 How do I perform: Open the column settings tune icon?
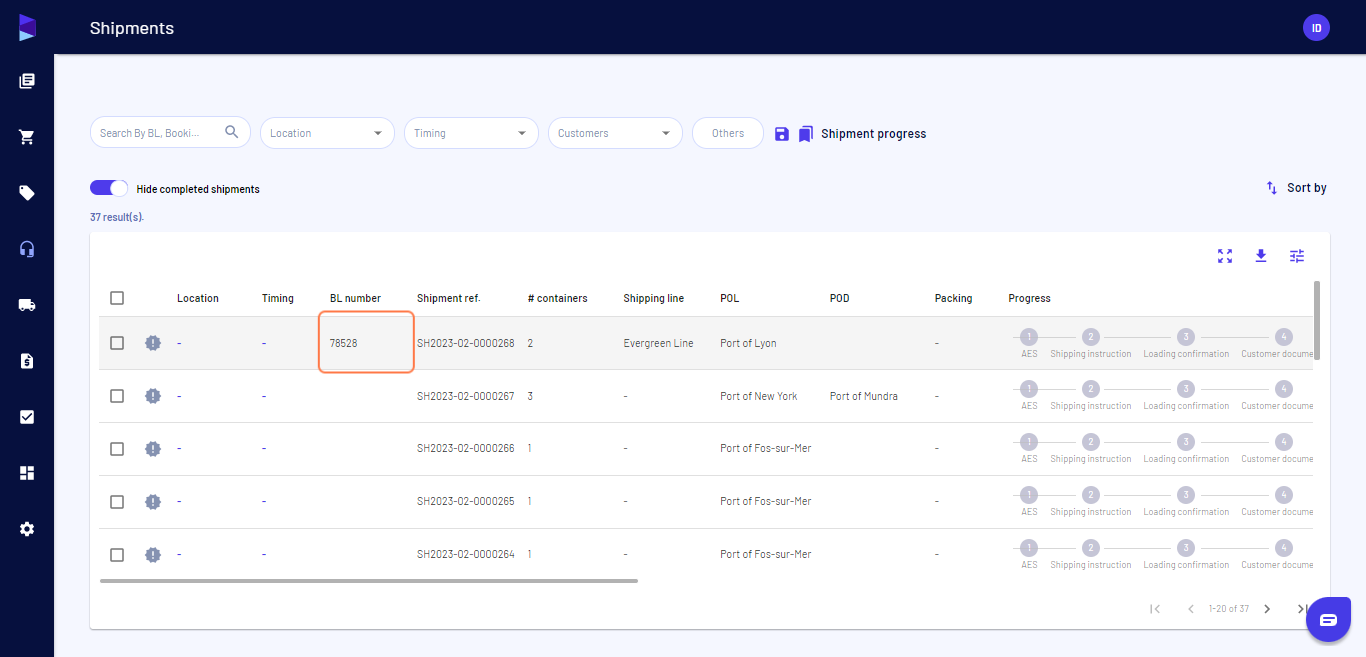[x=1297, y=256]
